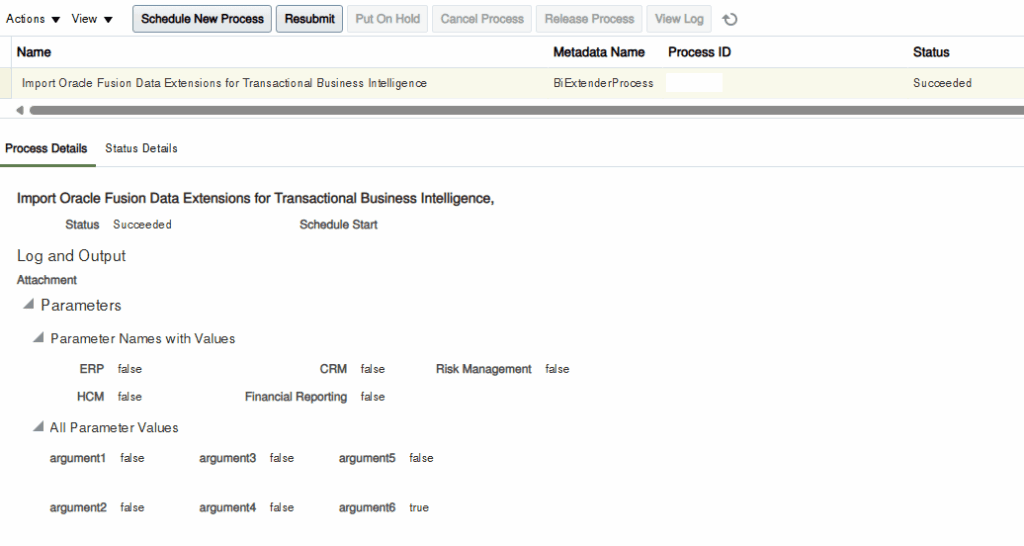This screenshot has width=1024, height=546.
Task: Collapse Parameter Names with Values section
Action: click(x=39, y=338)
